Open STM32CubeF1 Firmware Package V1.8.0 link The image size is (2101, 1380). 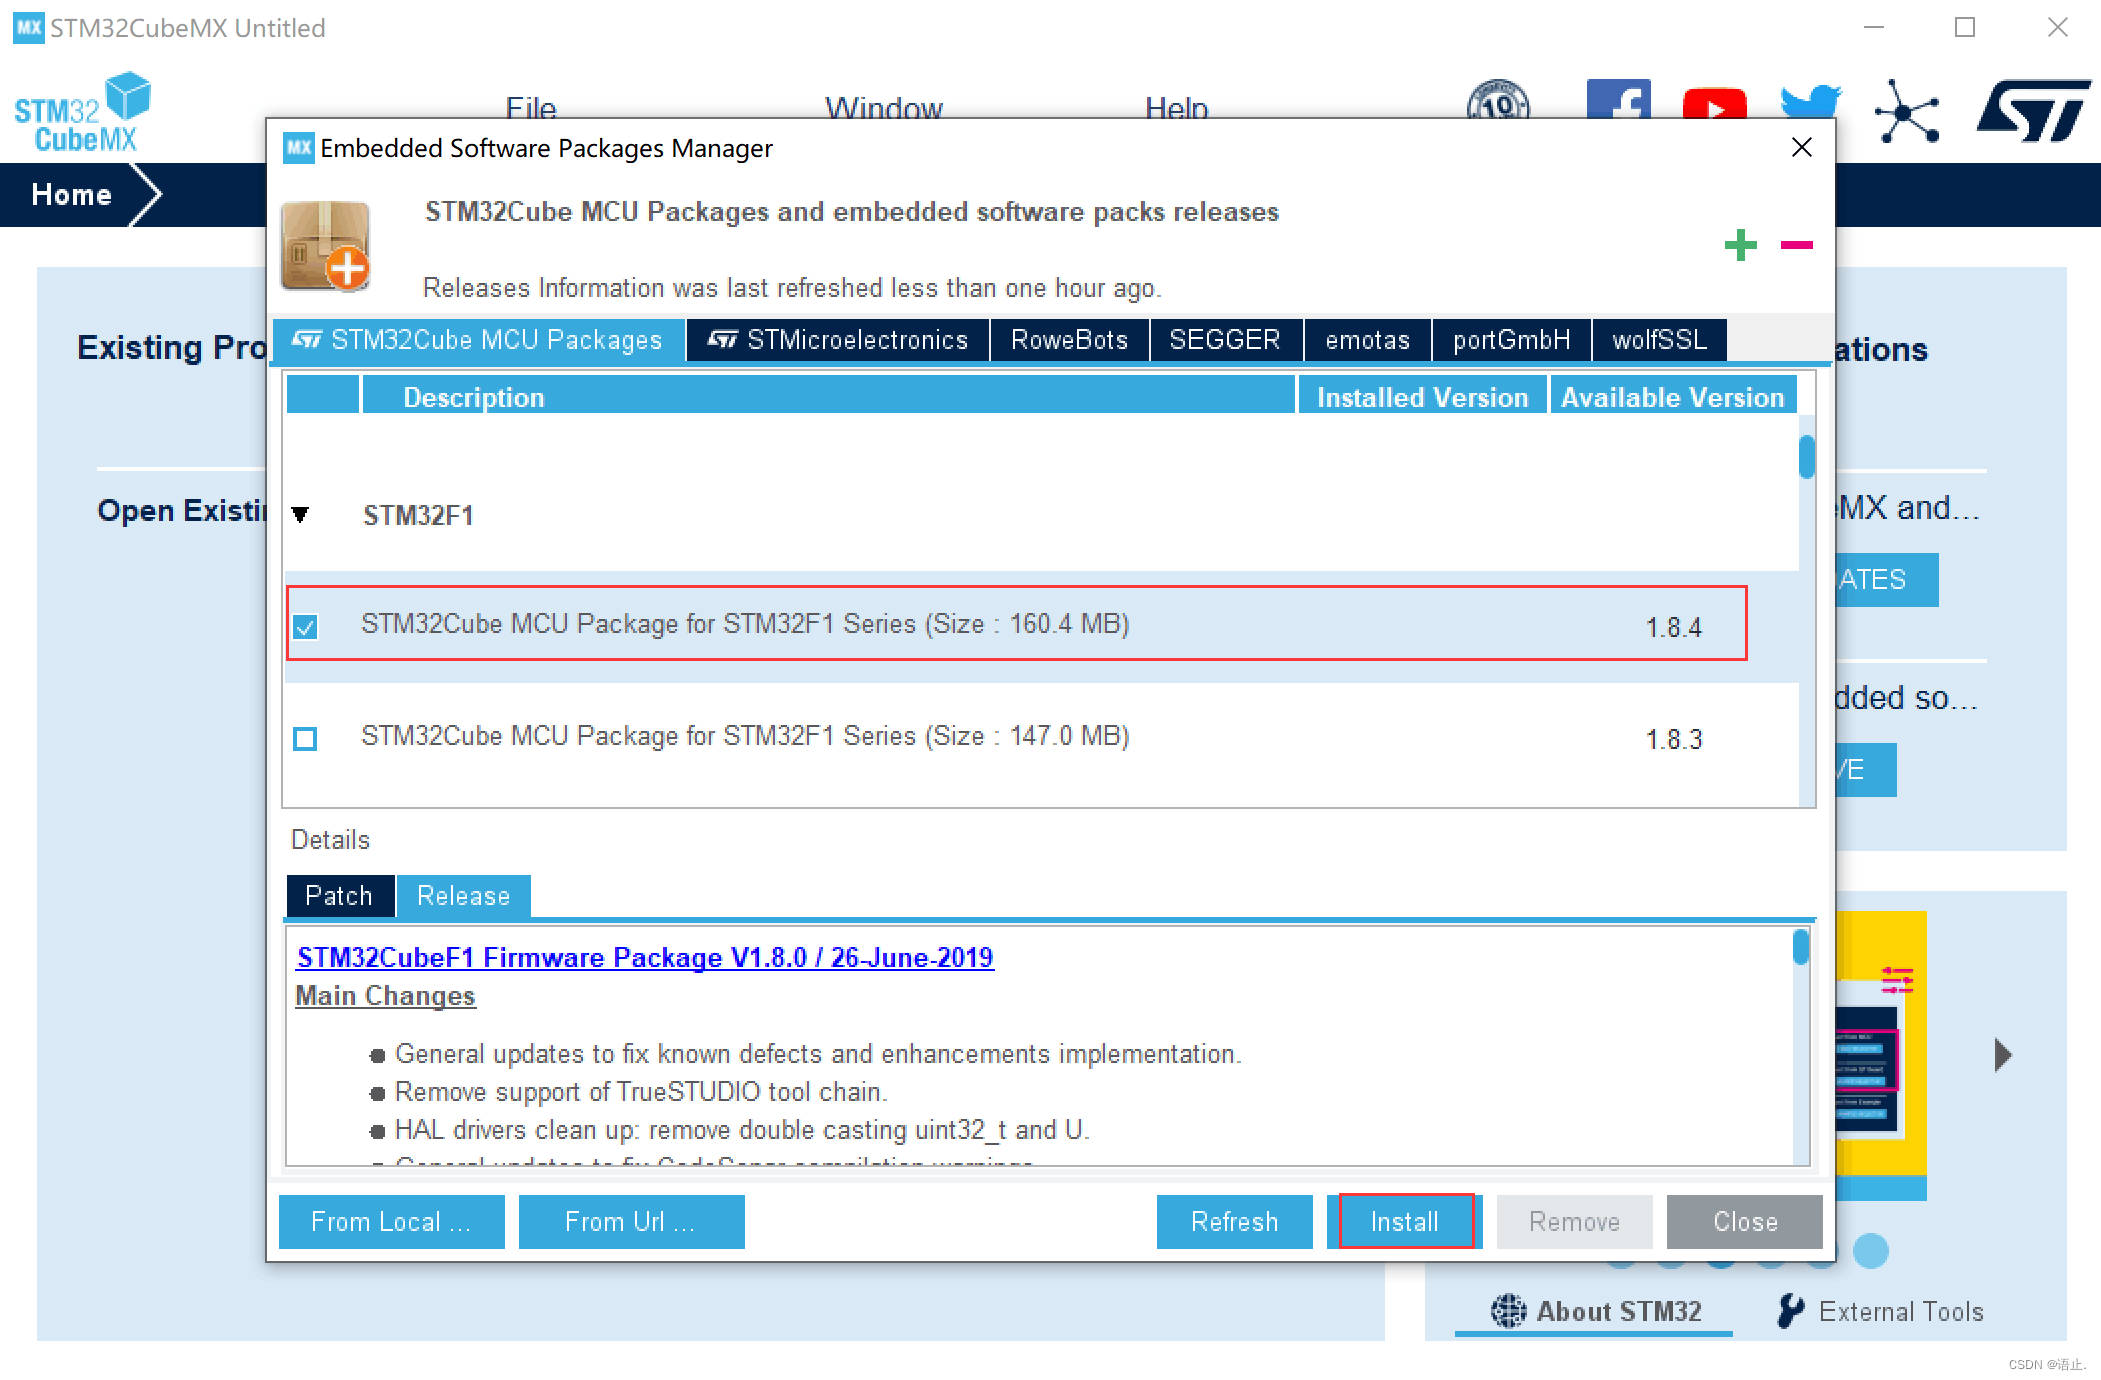pos(645,958)
